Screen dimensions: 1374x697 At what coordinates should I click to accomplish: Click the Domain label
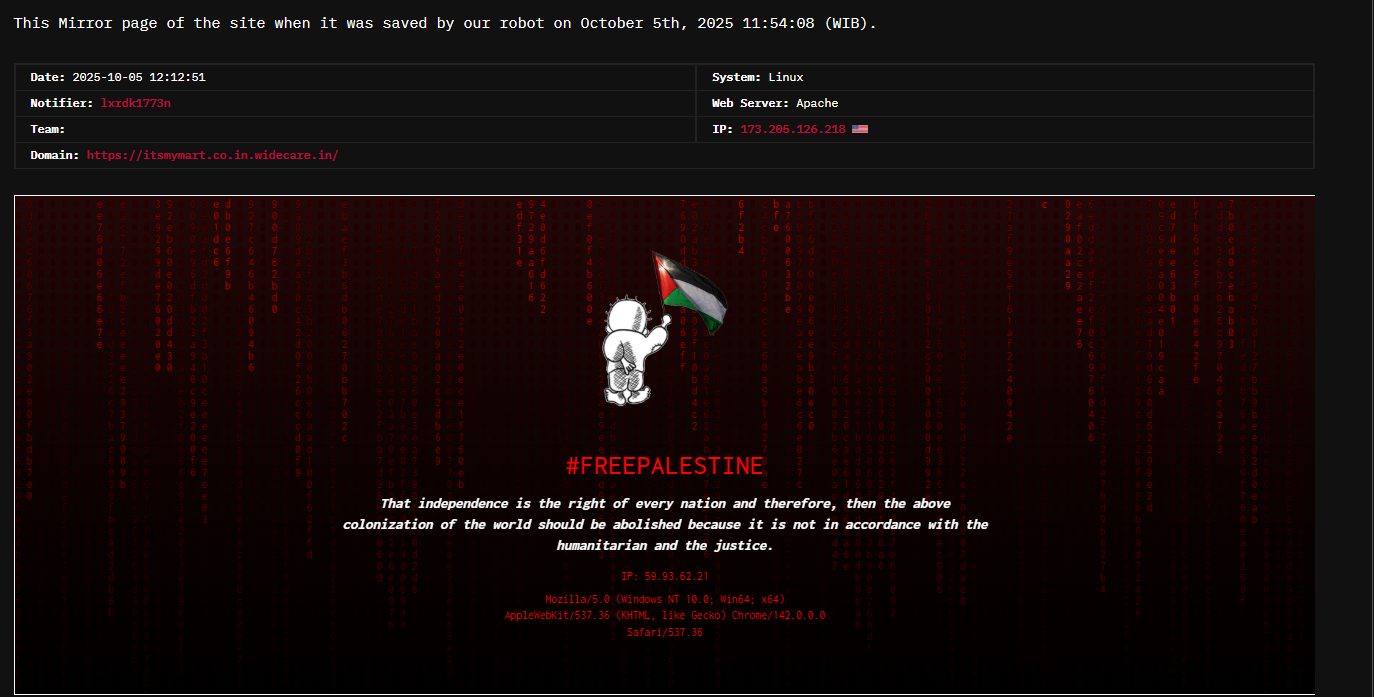[55, 155]
